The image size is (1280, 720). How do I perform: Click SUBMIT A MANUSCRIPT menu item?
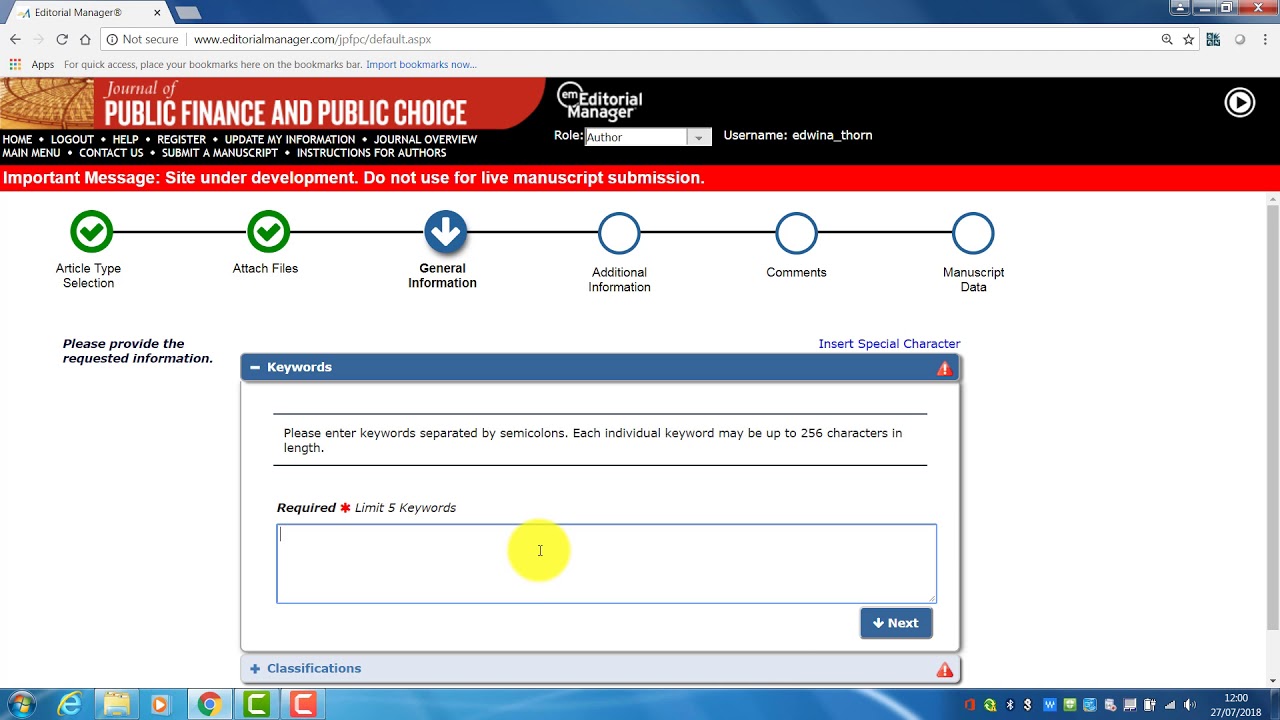[x=220, y=153]
